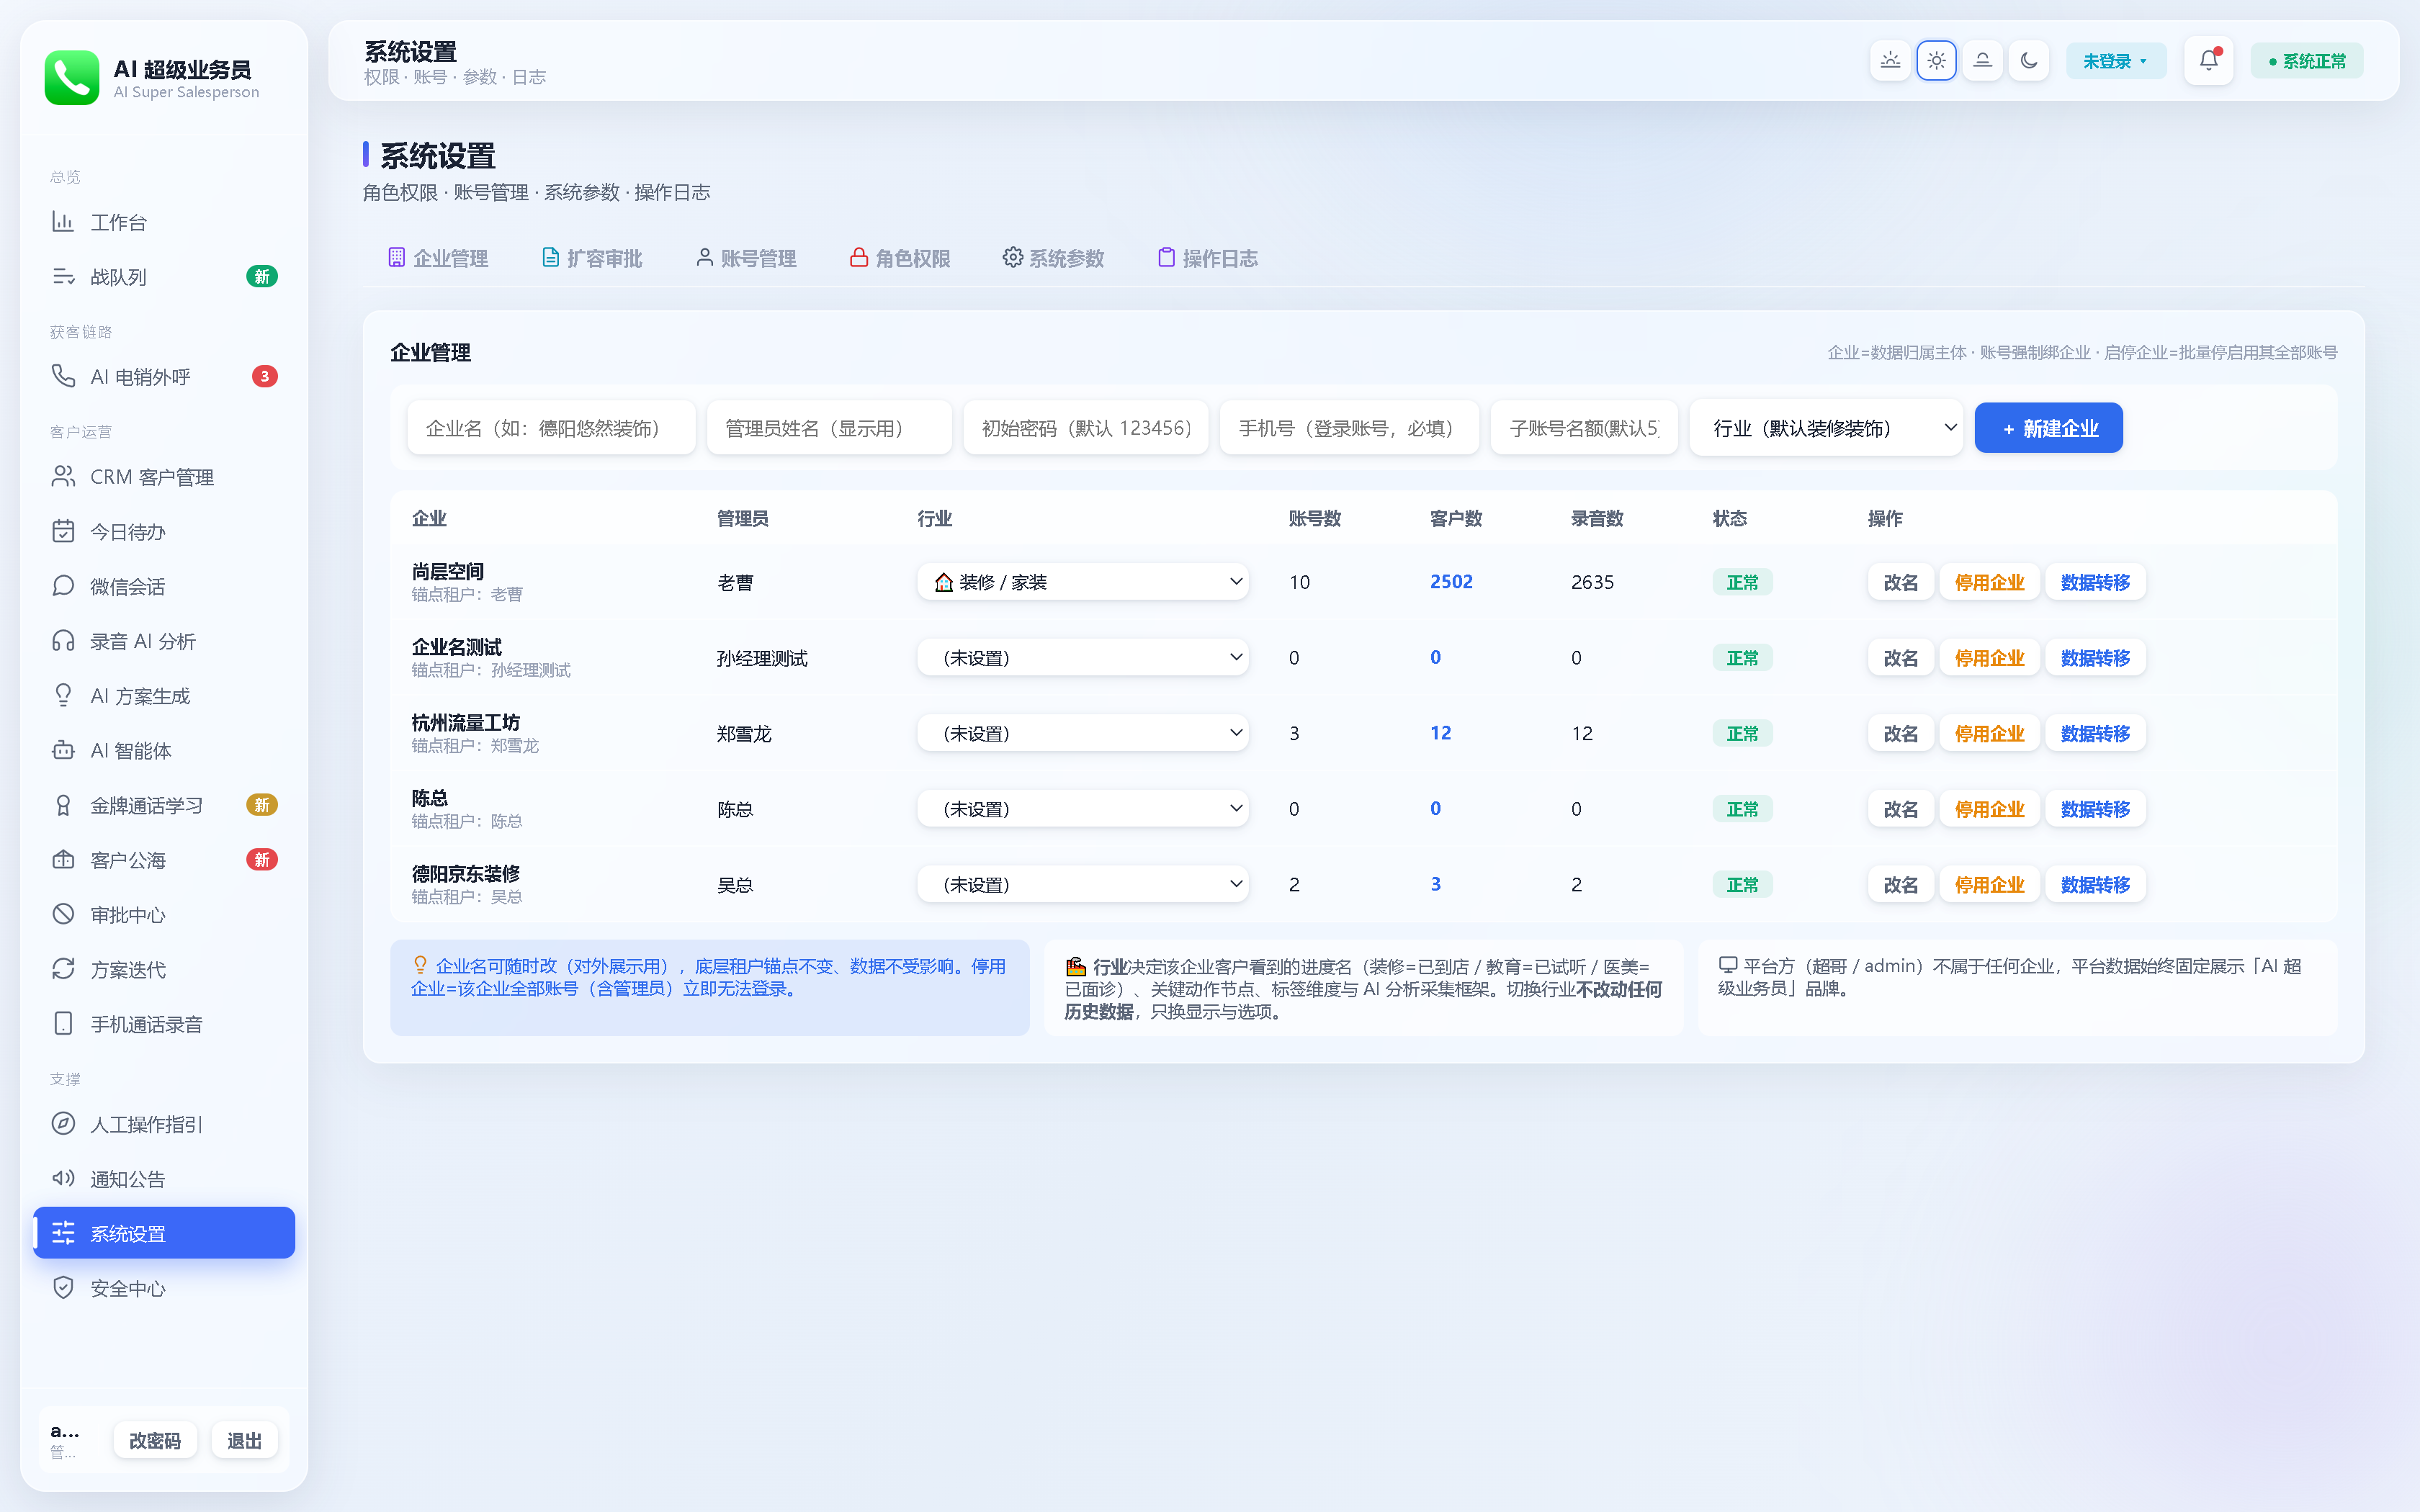Switch to the 操作日志 tab
This screenshot has height=1512, width=2420.
tap(1208, 259)
